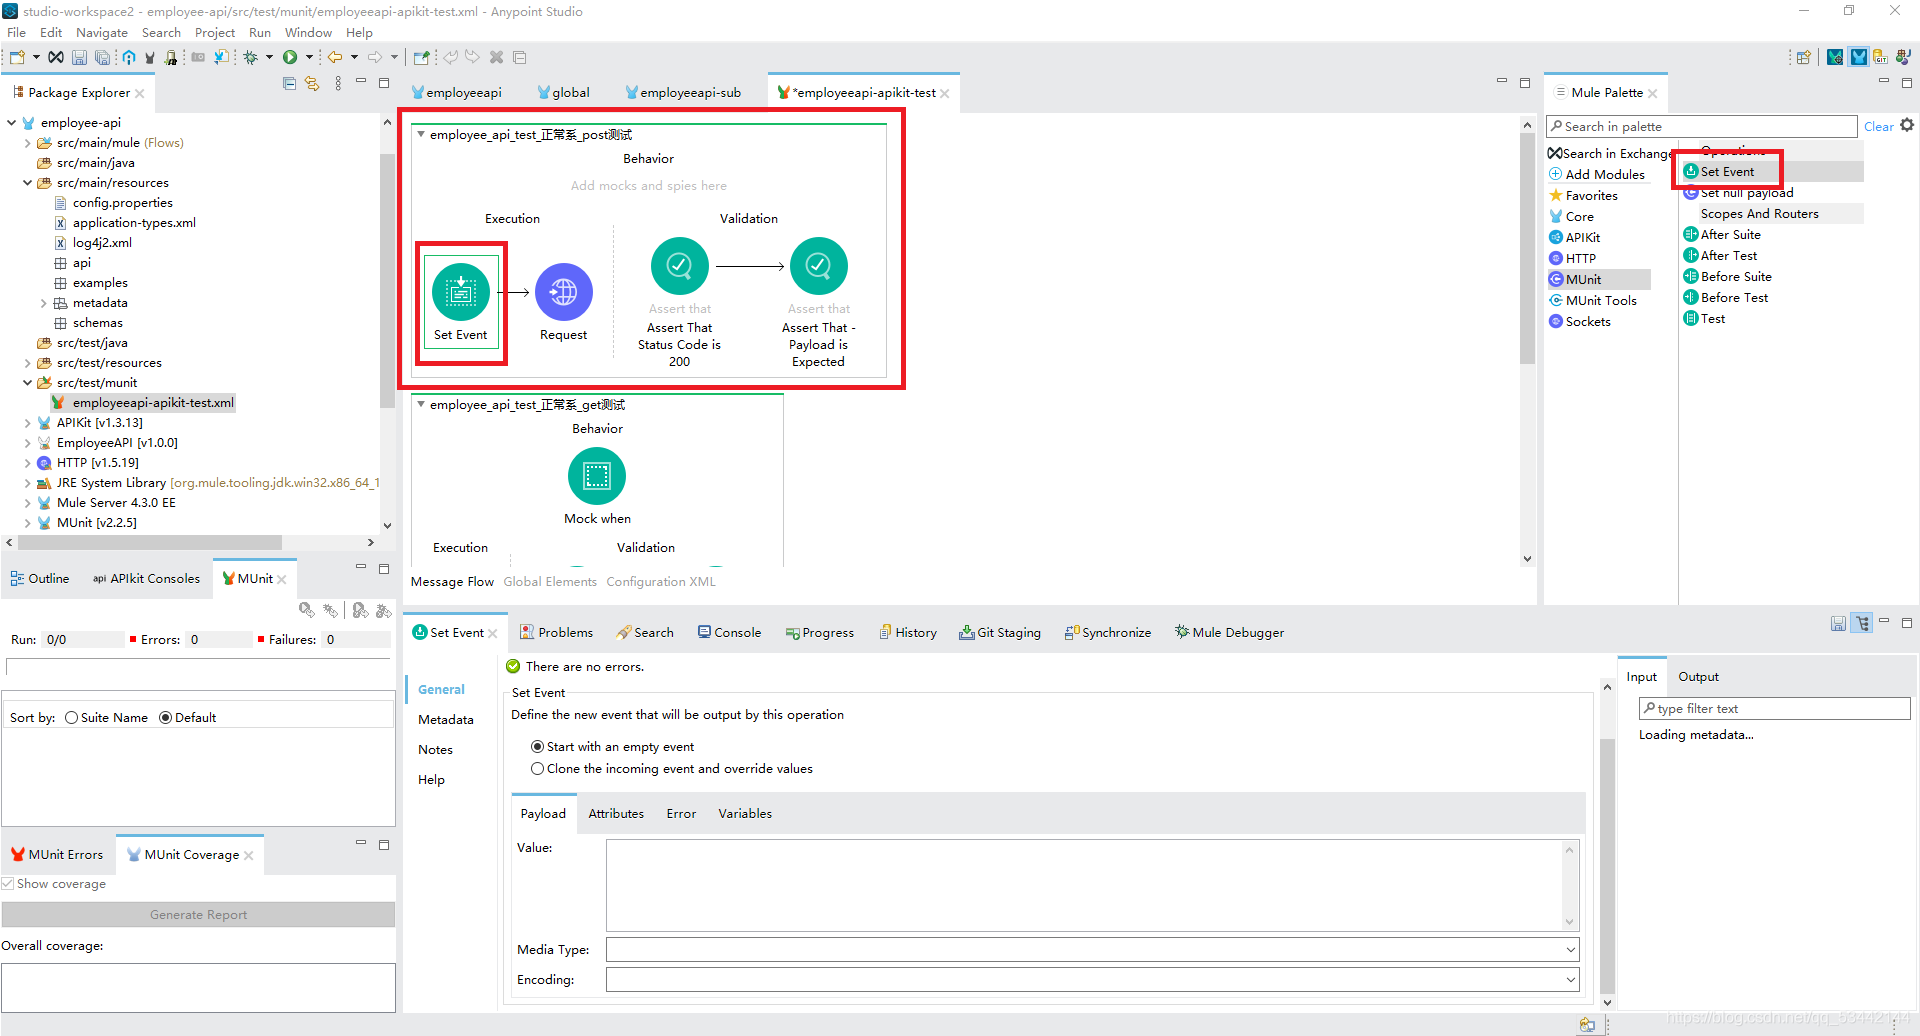Open the Variables tab in Set Event

[x=745, y=813]
